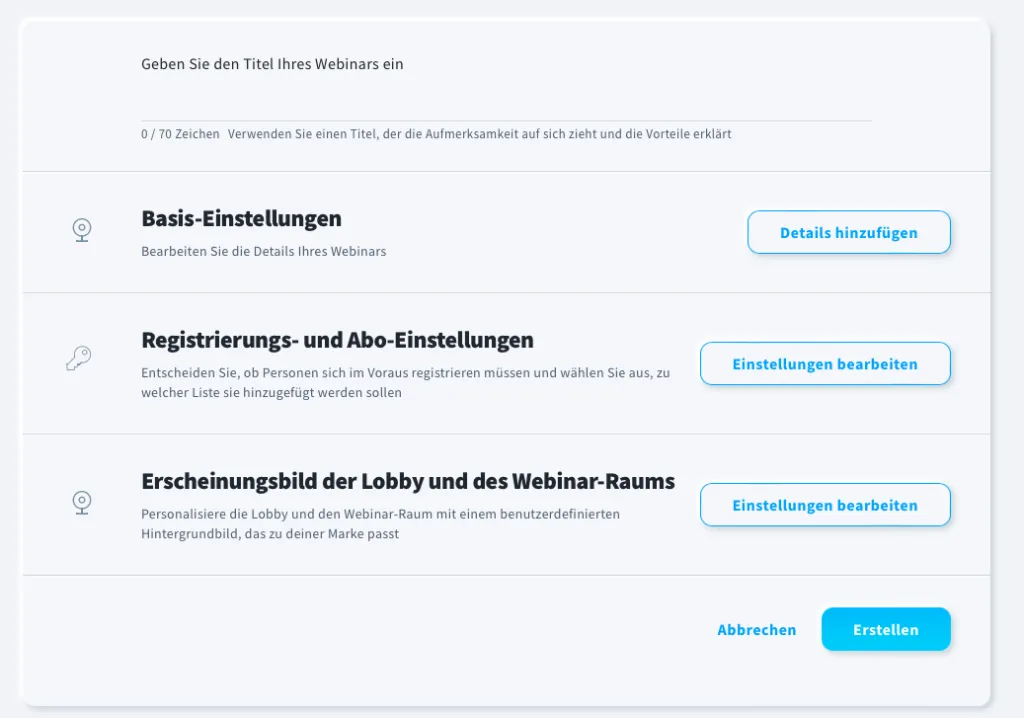Click Abbrechen to cancel

(x=757, y=630)
